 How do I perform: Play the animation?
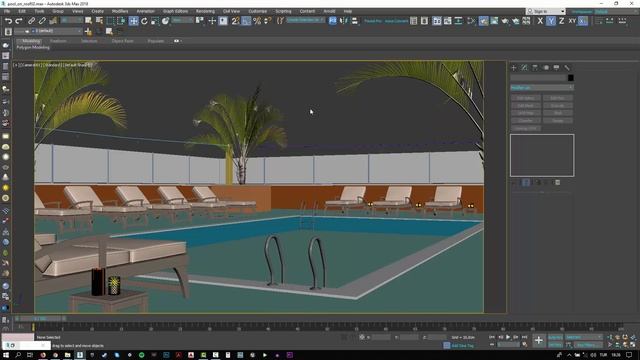pos(508,337)
